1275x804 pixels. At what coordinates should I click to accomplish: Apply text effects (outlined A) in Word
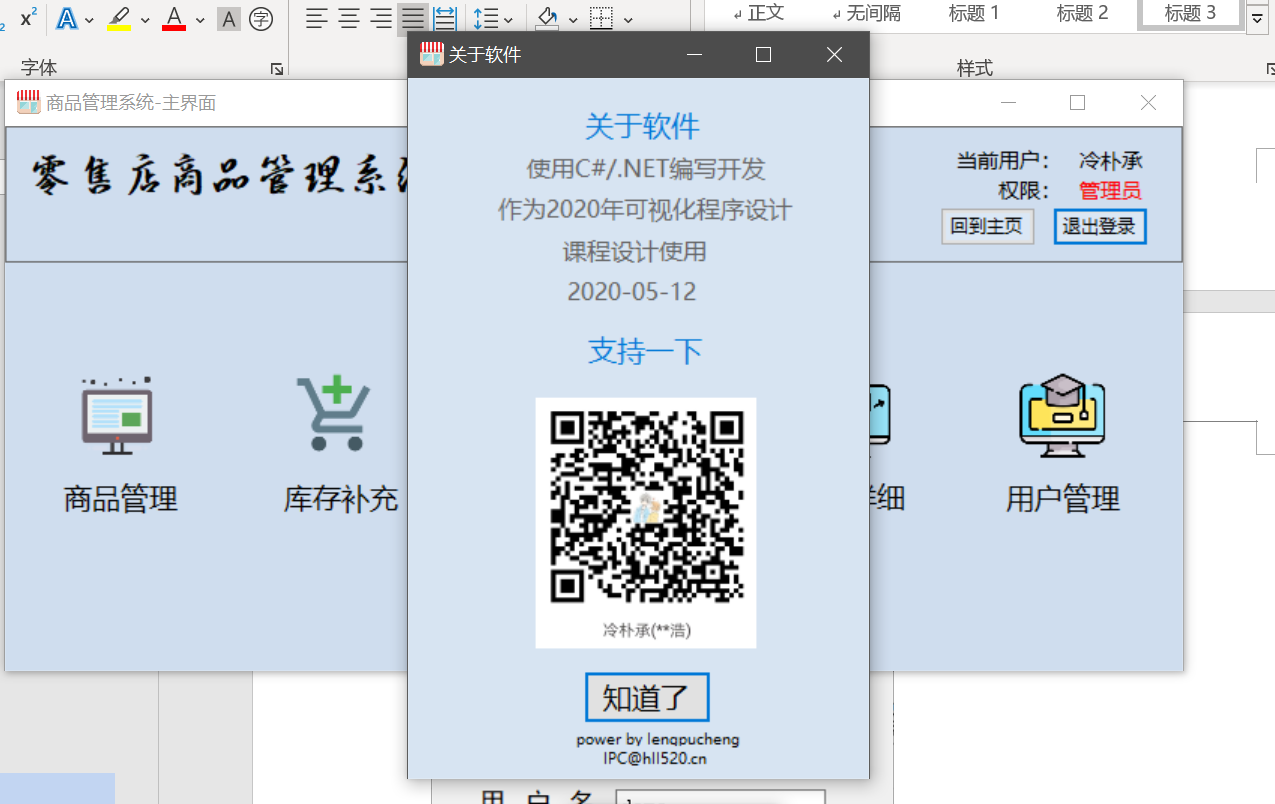[67, 18]
